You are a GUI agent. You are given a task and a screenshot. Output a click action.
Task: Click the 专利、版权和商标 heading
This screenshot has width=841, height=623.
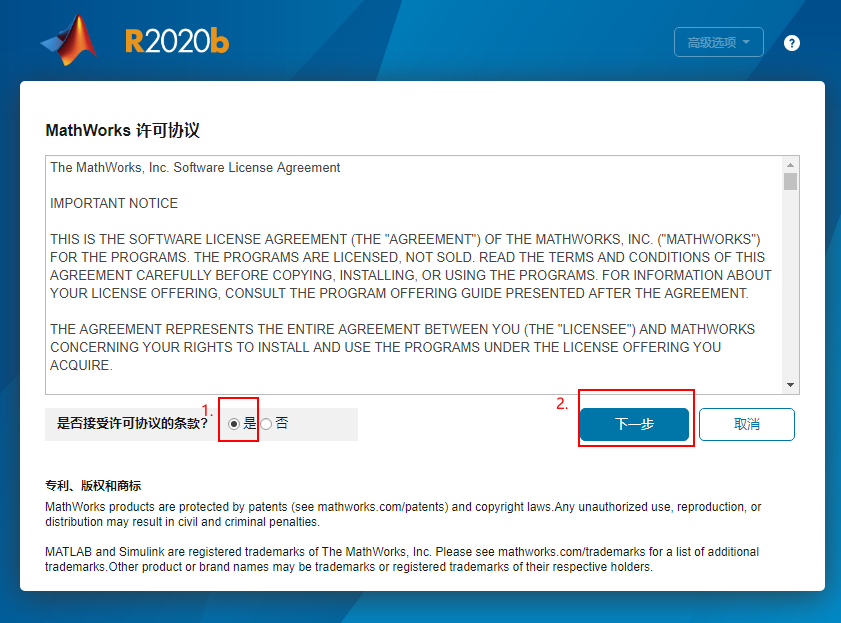pyautogui.click(x=93, y=486)
